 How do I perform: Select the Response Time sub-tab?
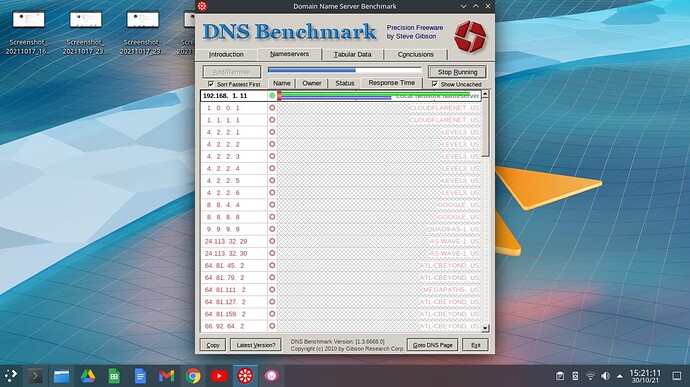392,83
